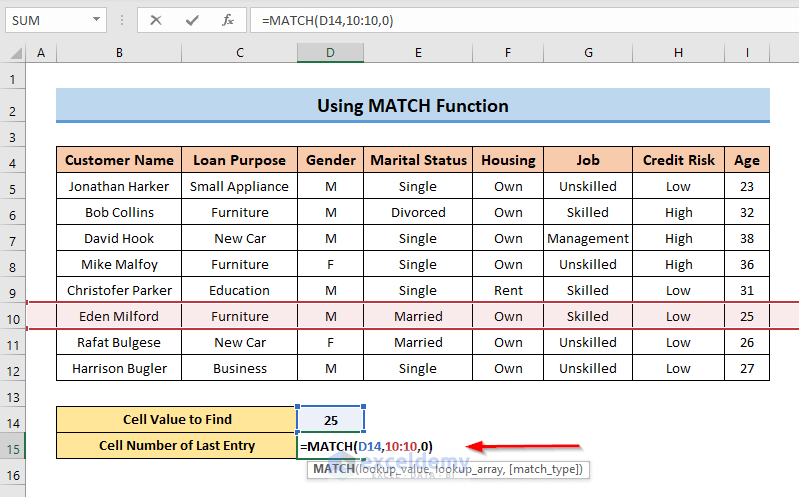Select row 4 header
The image size is (799, 497).
pos(13,160)
